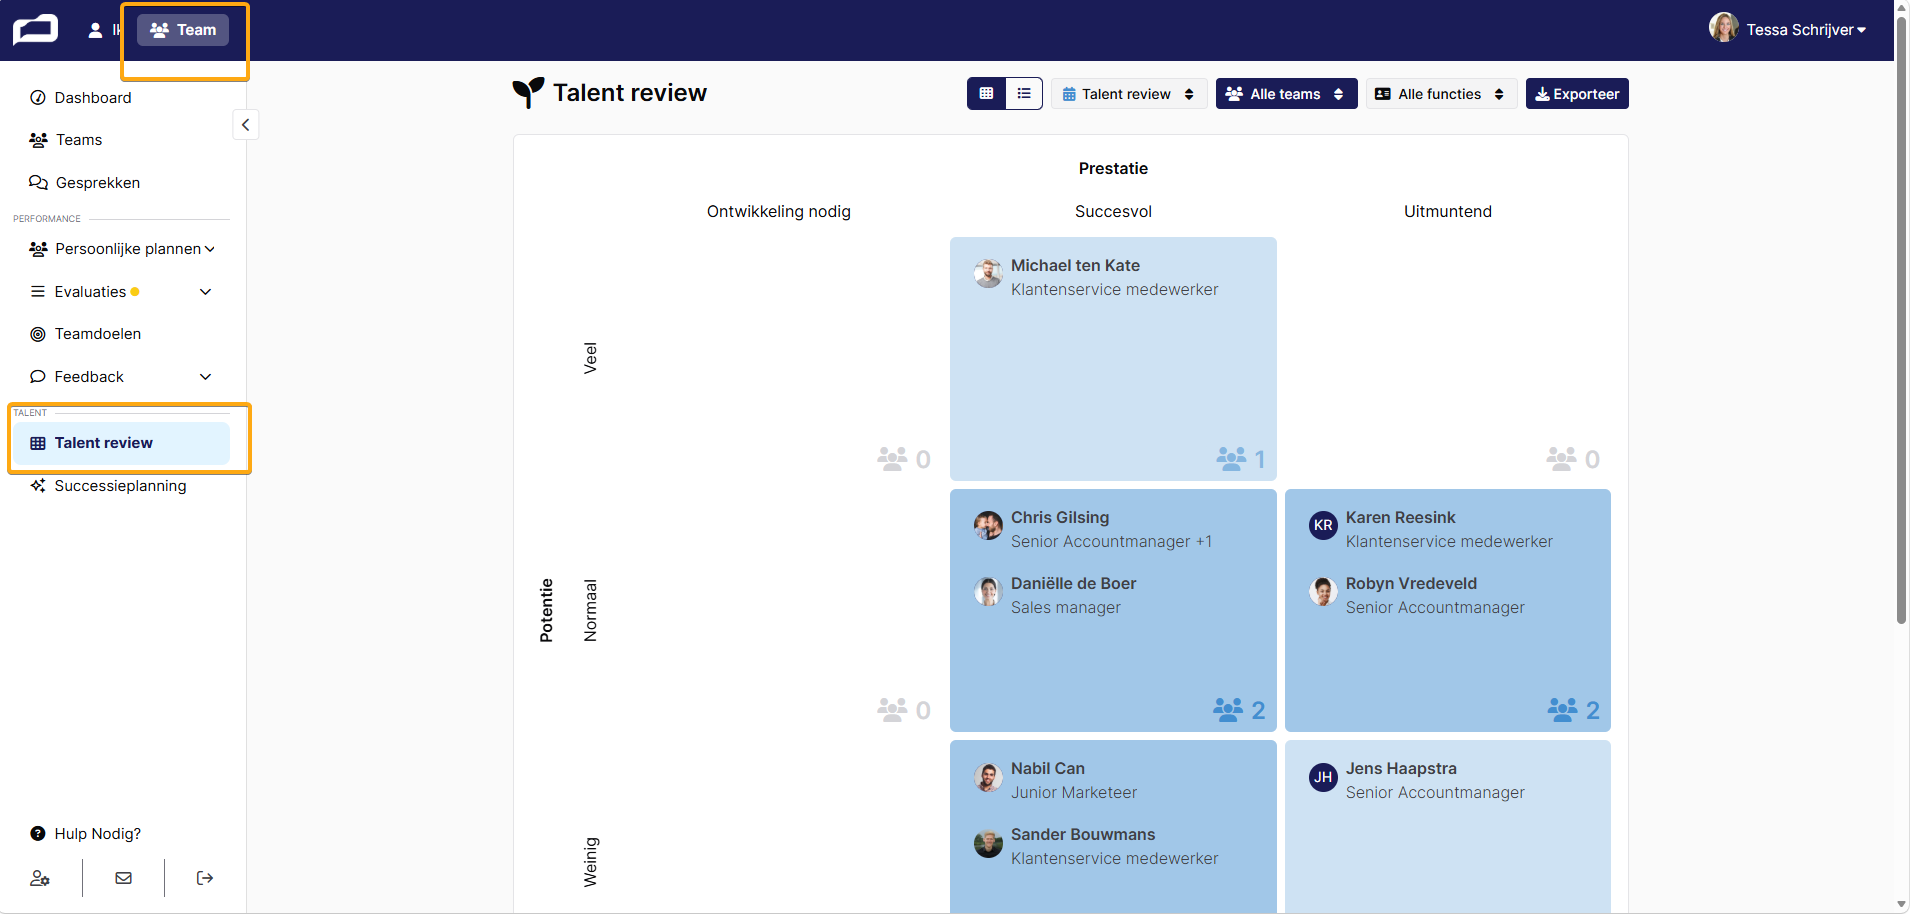
Task: Collapse the sidebar with arrow button
Action: 245,125
